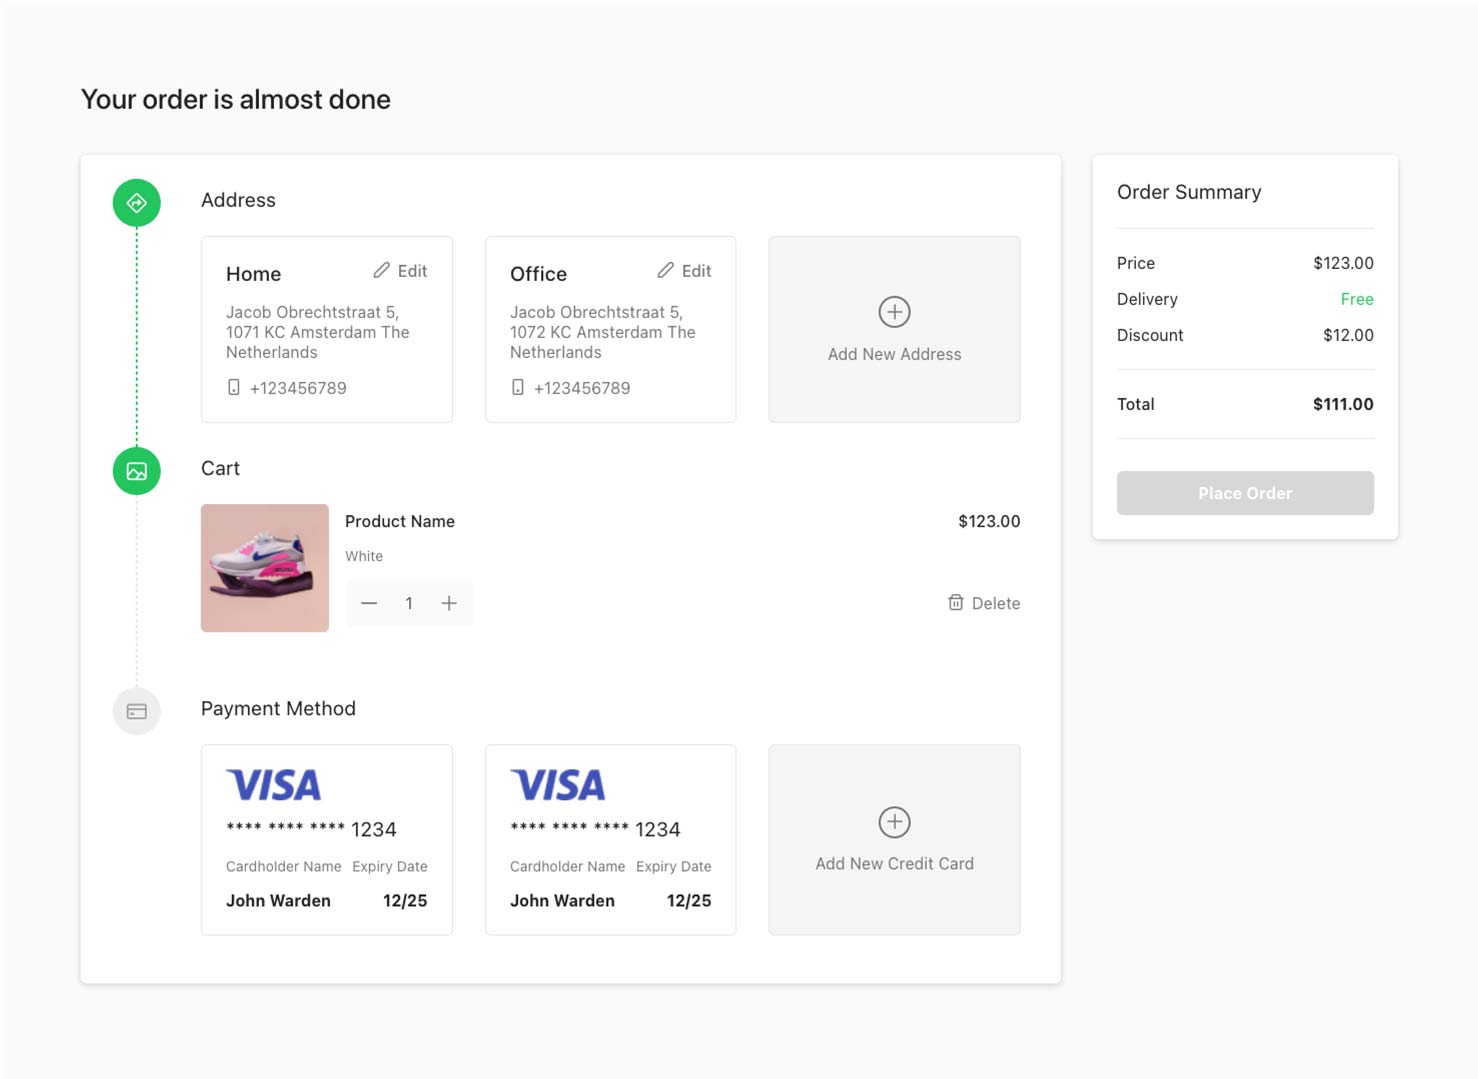Increase product quantity with plus button

[x=449, y=603]
